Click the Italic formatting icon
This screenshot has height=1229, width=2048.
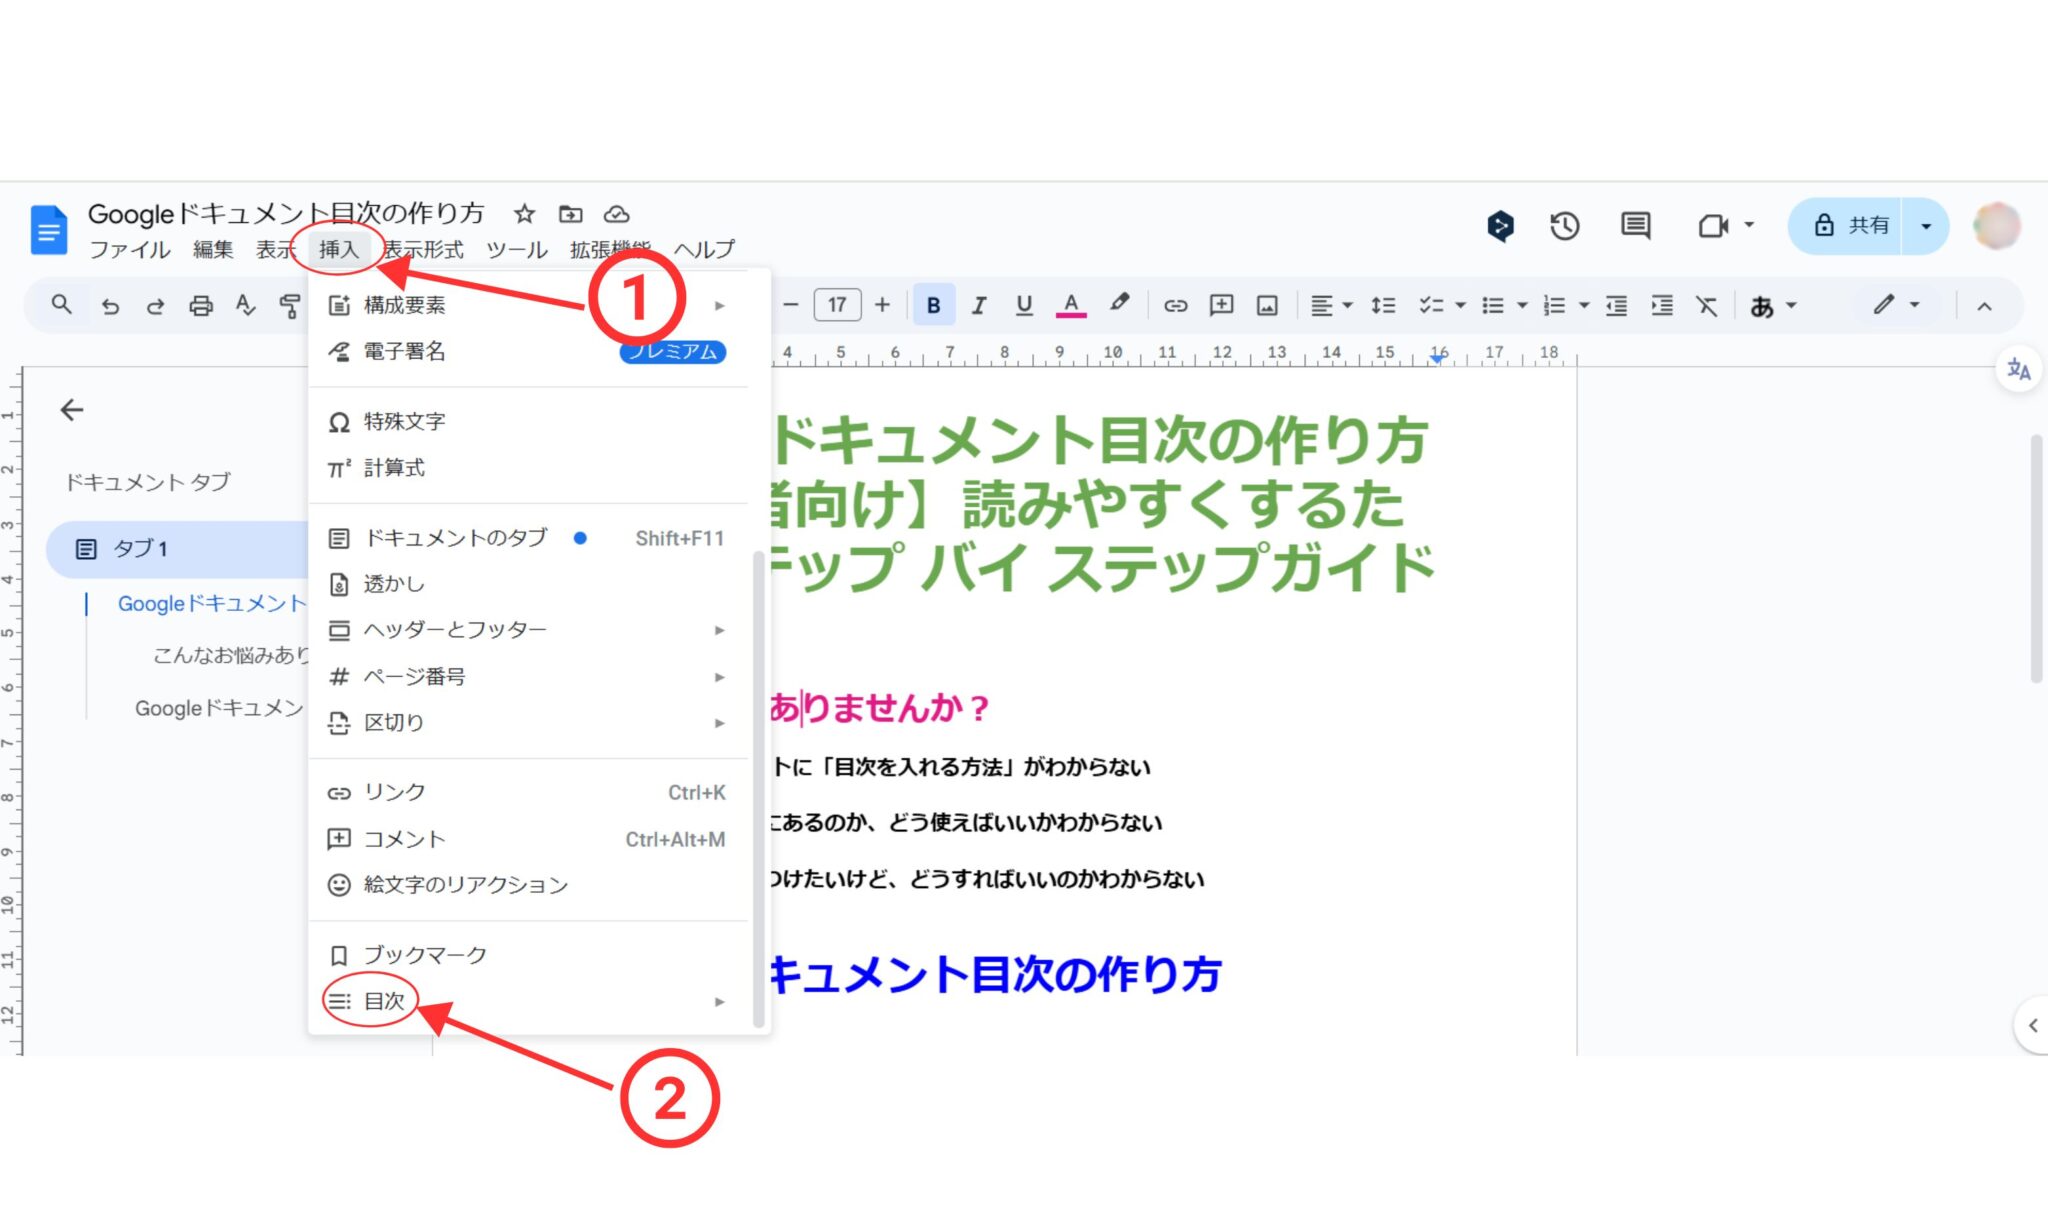[x=977, y=304]
